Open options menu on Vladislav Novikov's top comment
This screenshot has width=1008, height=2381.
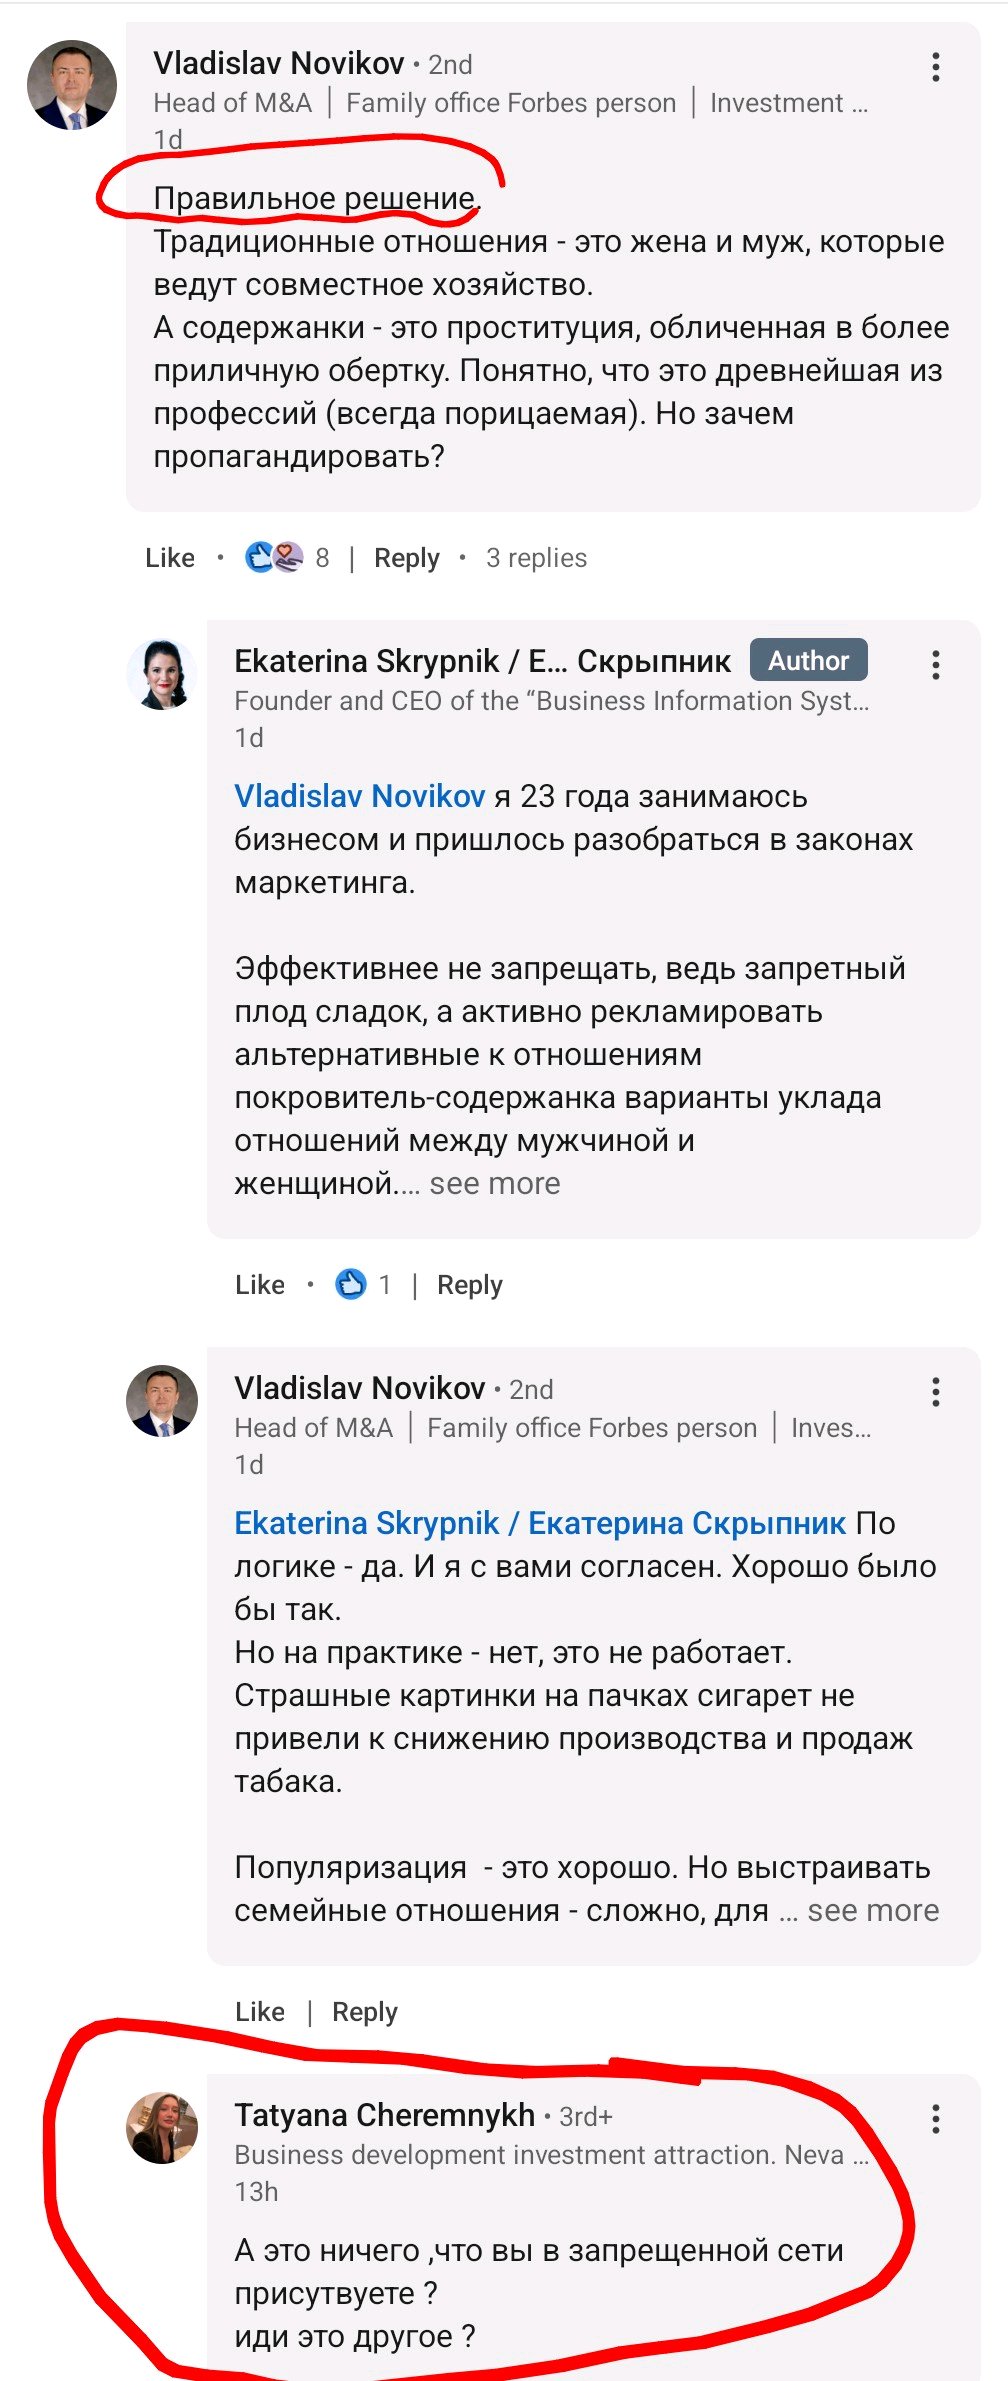[935, 67]
